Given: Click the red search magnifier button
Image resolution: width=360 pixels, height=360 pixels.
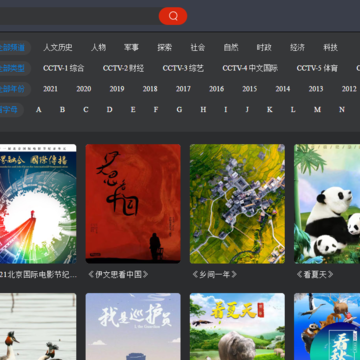Looking at the screenshot, I should [173, 16].
